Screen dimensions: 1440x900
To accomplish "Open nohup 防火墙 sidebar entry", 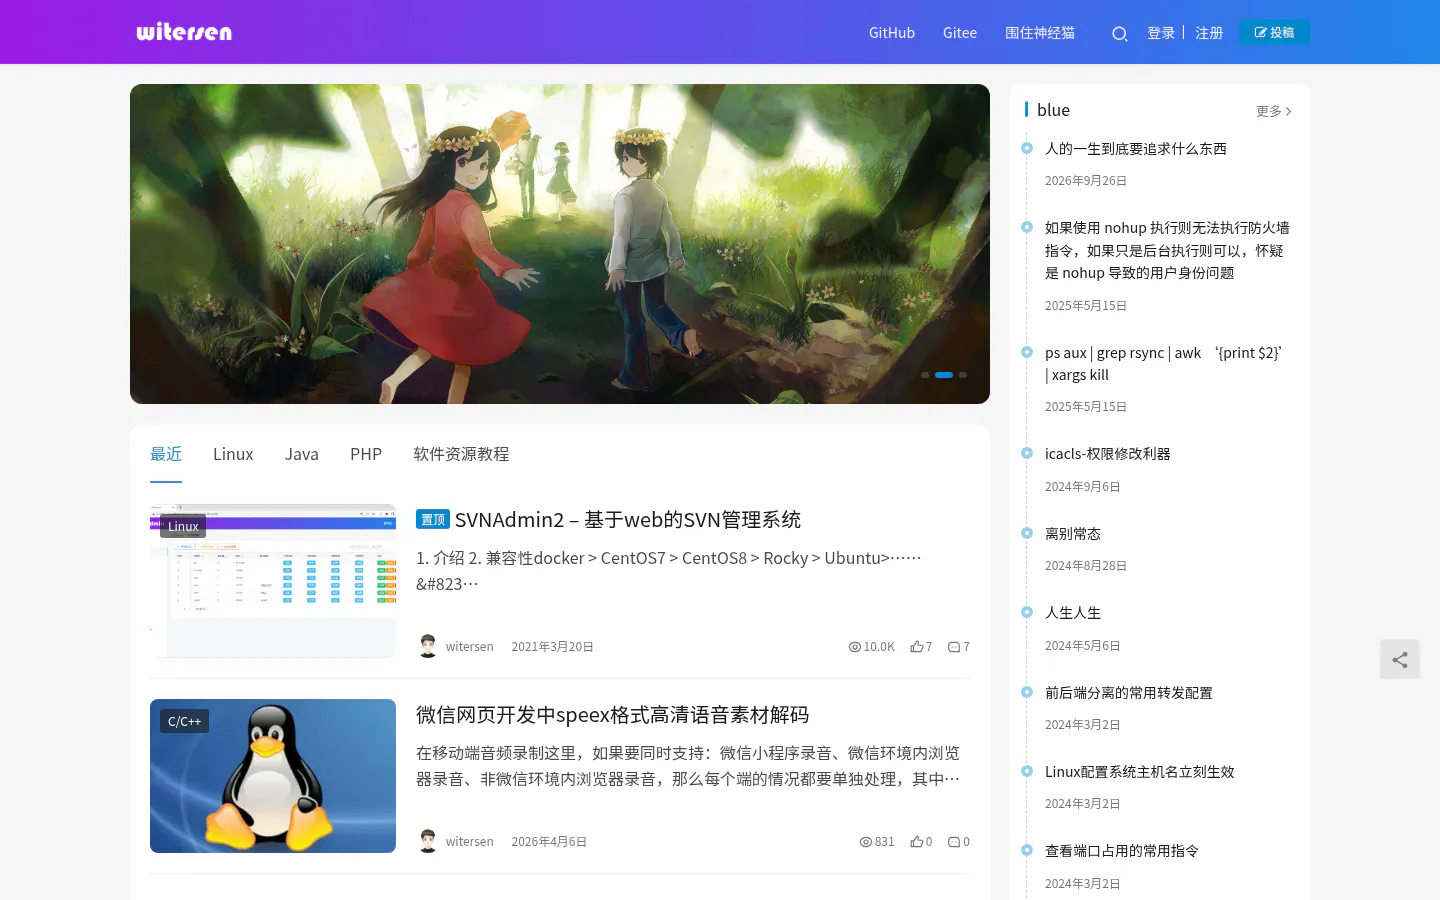I will pyautogui.click(x=1167, y=250).
